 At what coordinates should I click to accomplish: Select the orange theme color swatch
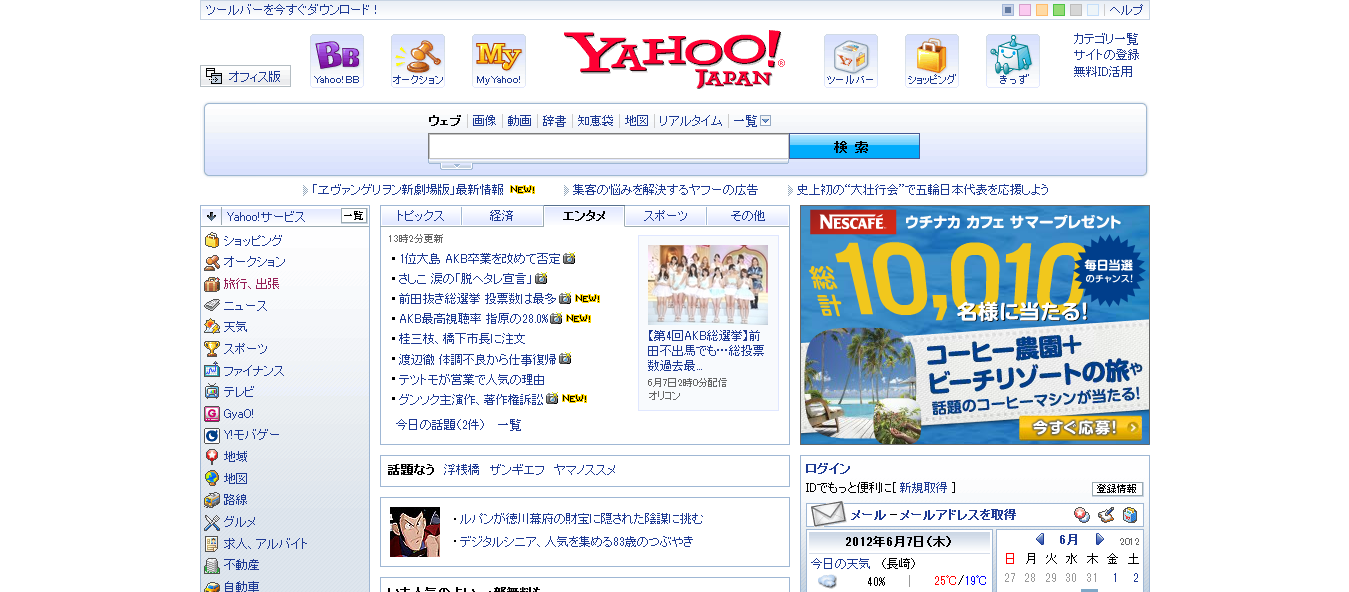pos(1042,10)
